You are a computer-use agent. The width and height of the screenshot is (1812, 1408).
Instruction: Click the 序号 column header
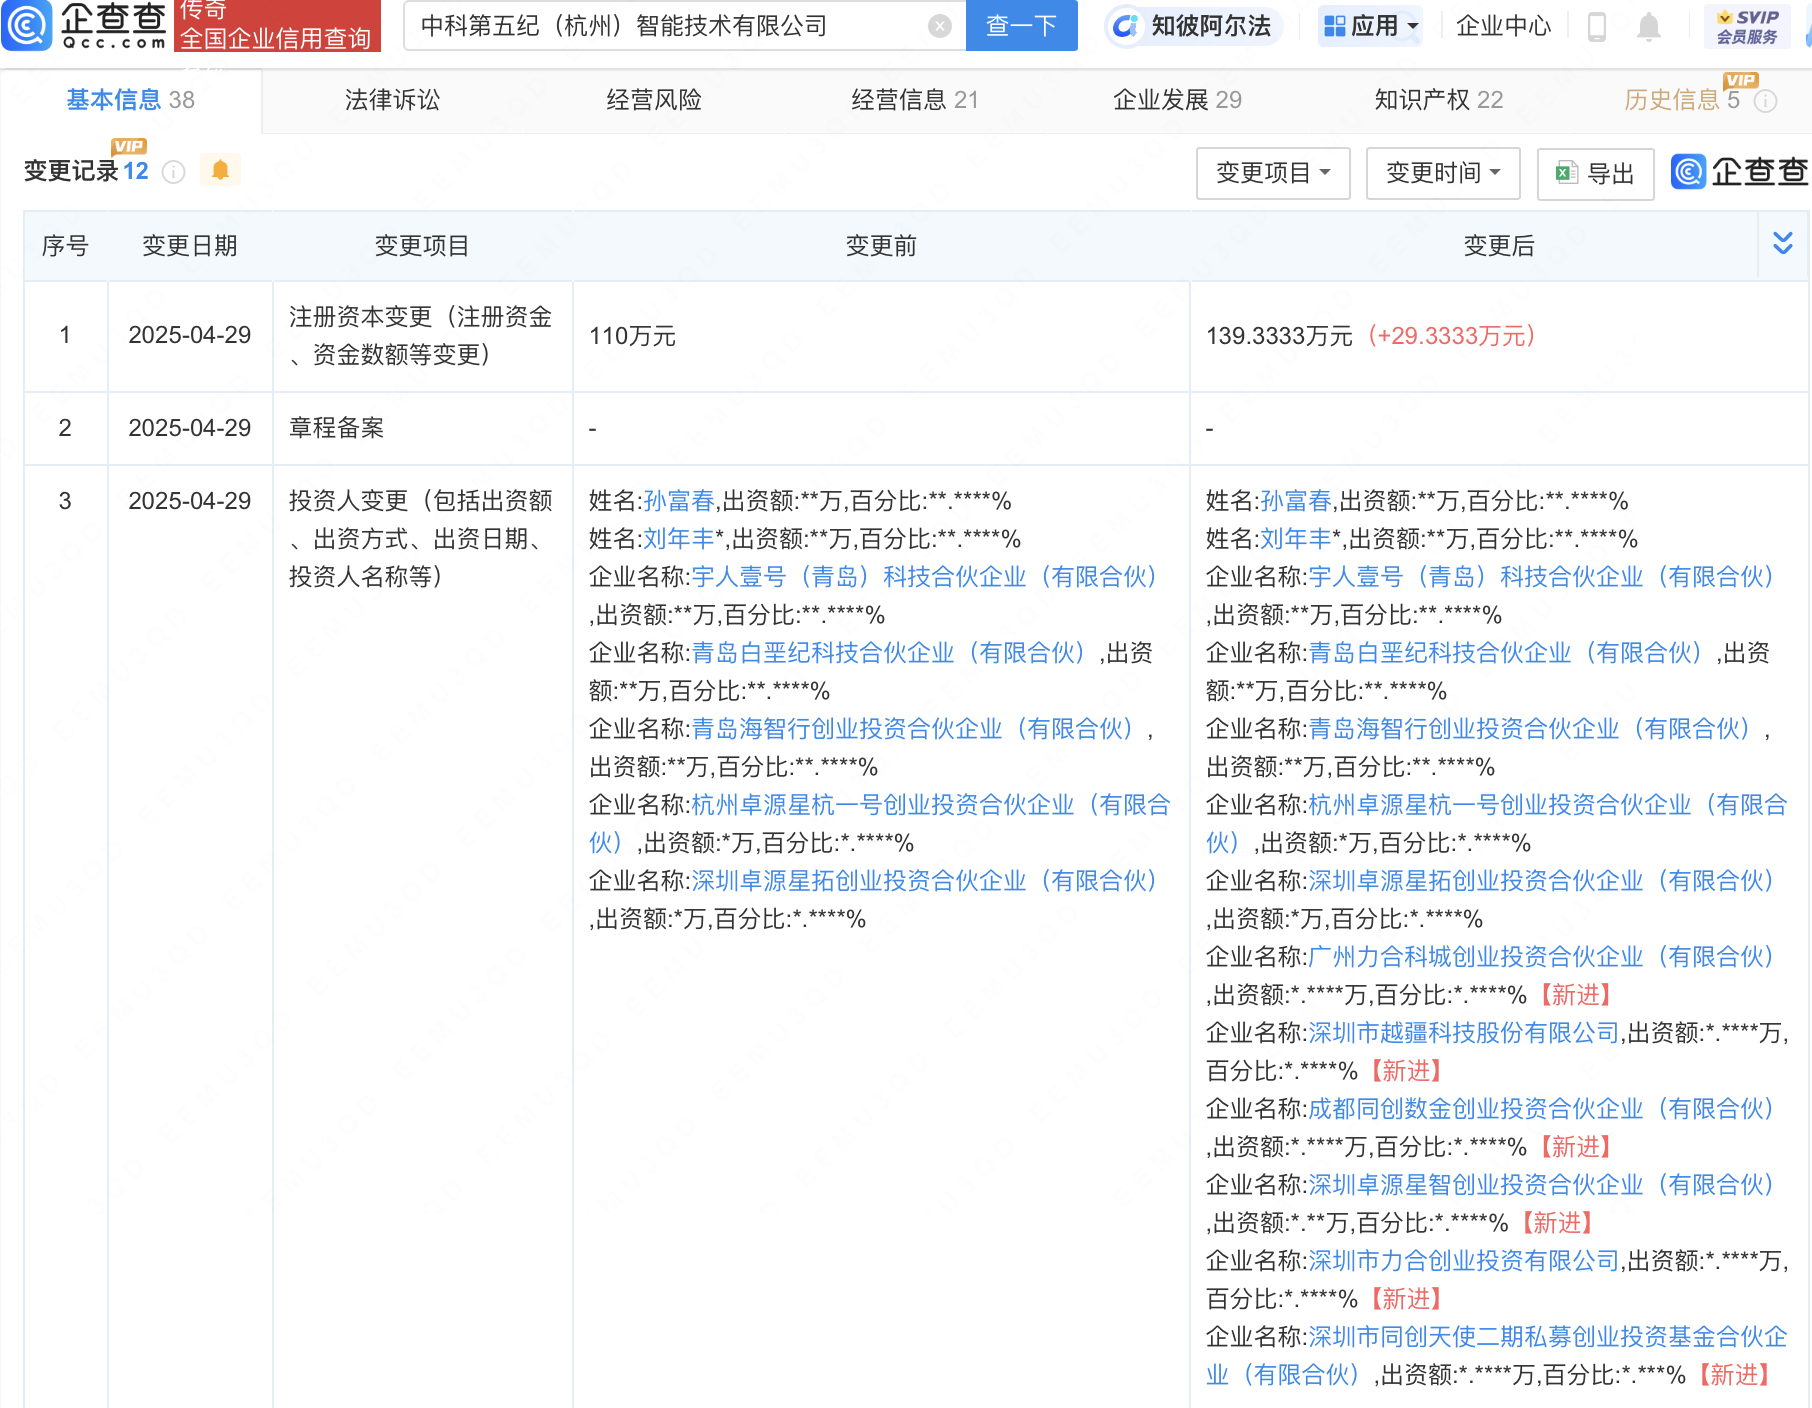(x=65, y=246)
